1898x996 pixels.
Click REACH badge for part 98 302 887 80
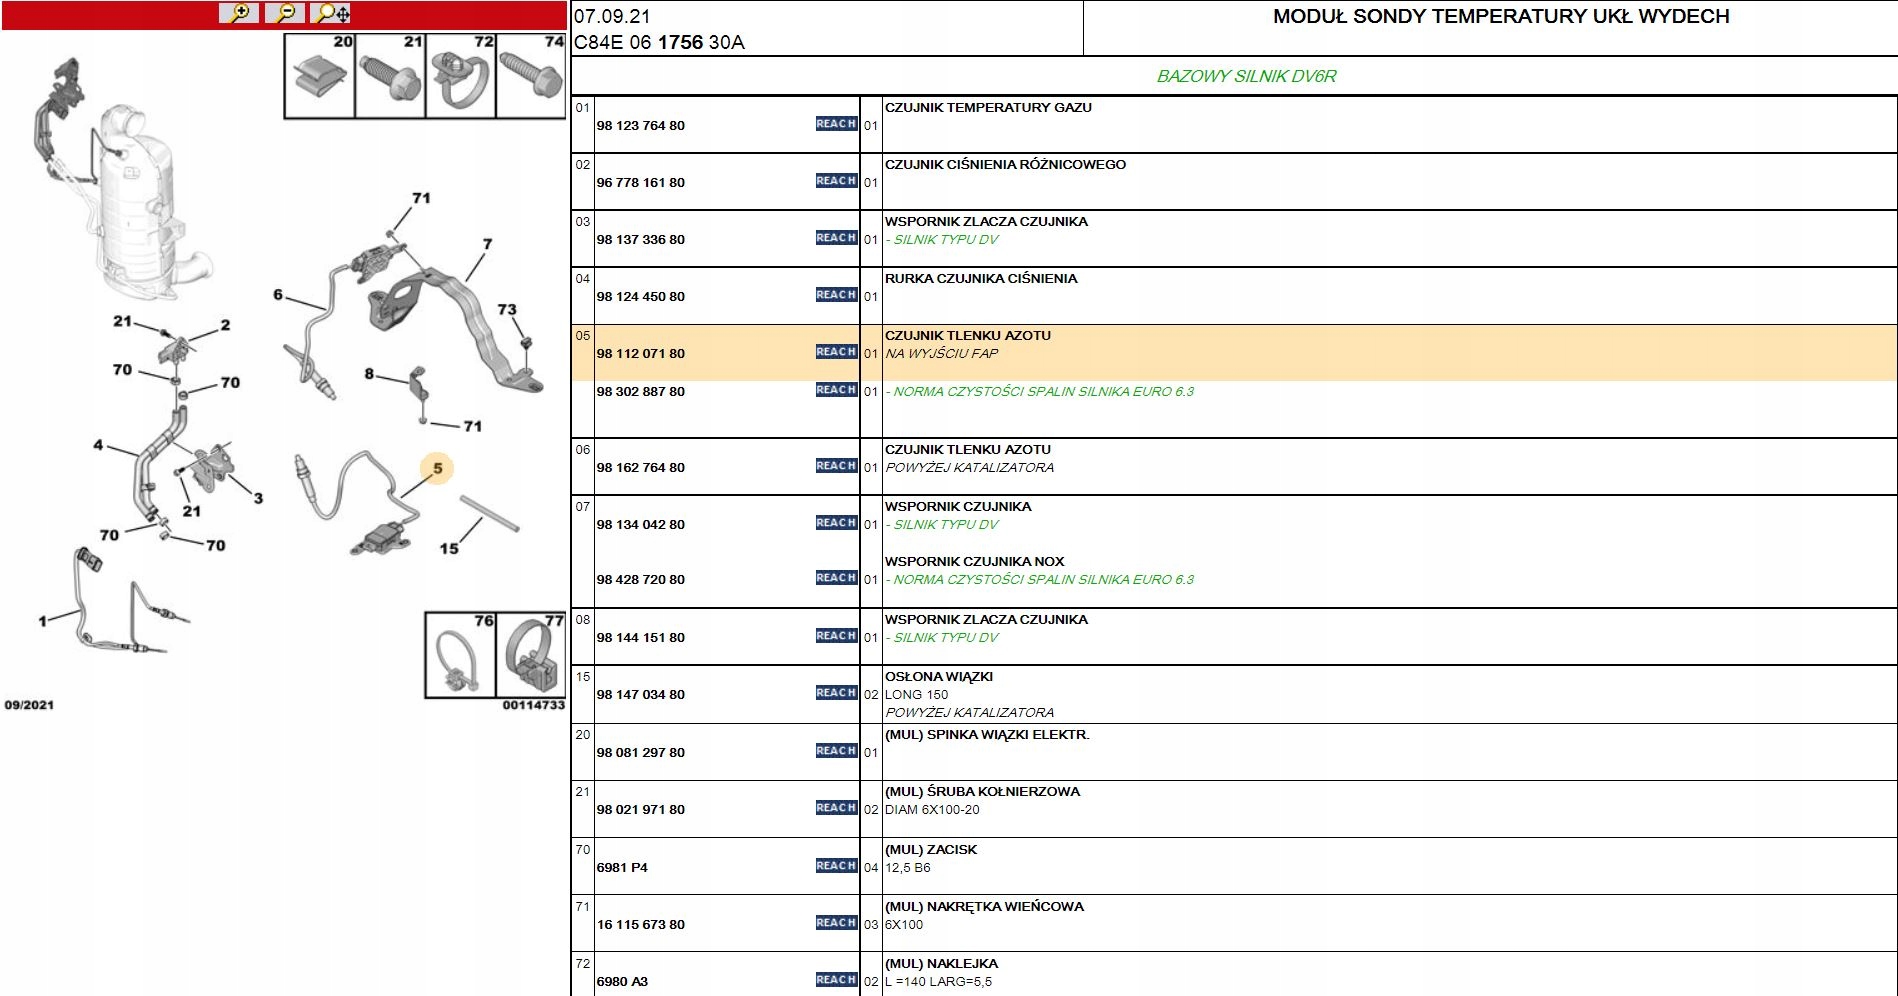point(836,390)
